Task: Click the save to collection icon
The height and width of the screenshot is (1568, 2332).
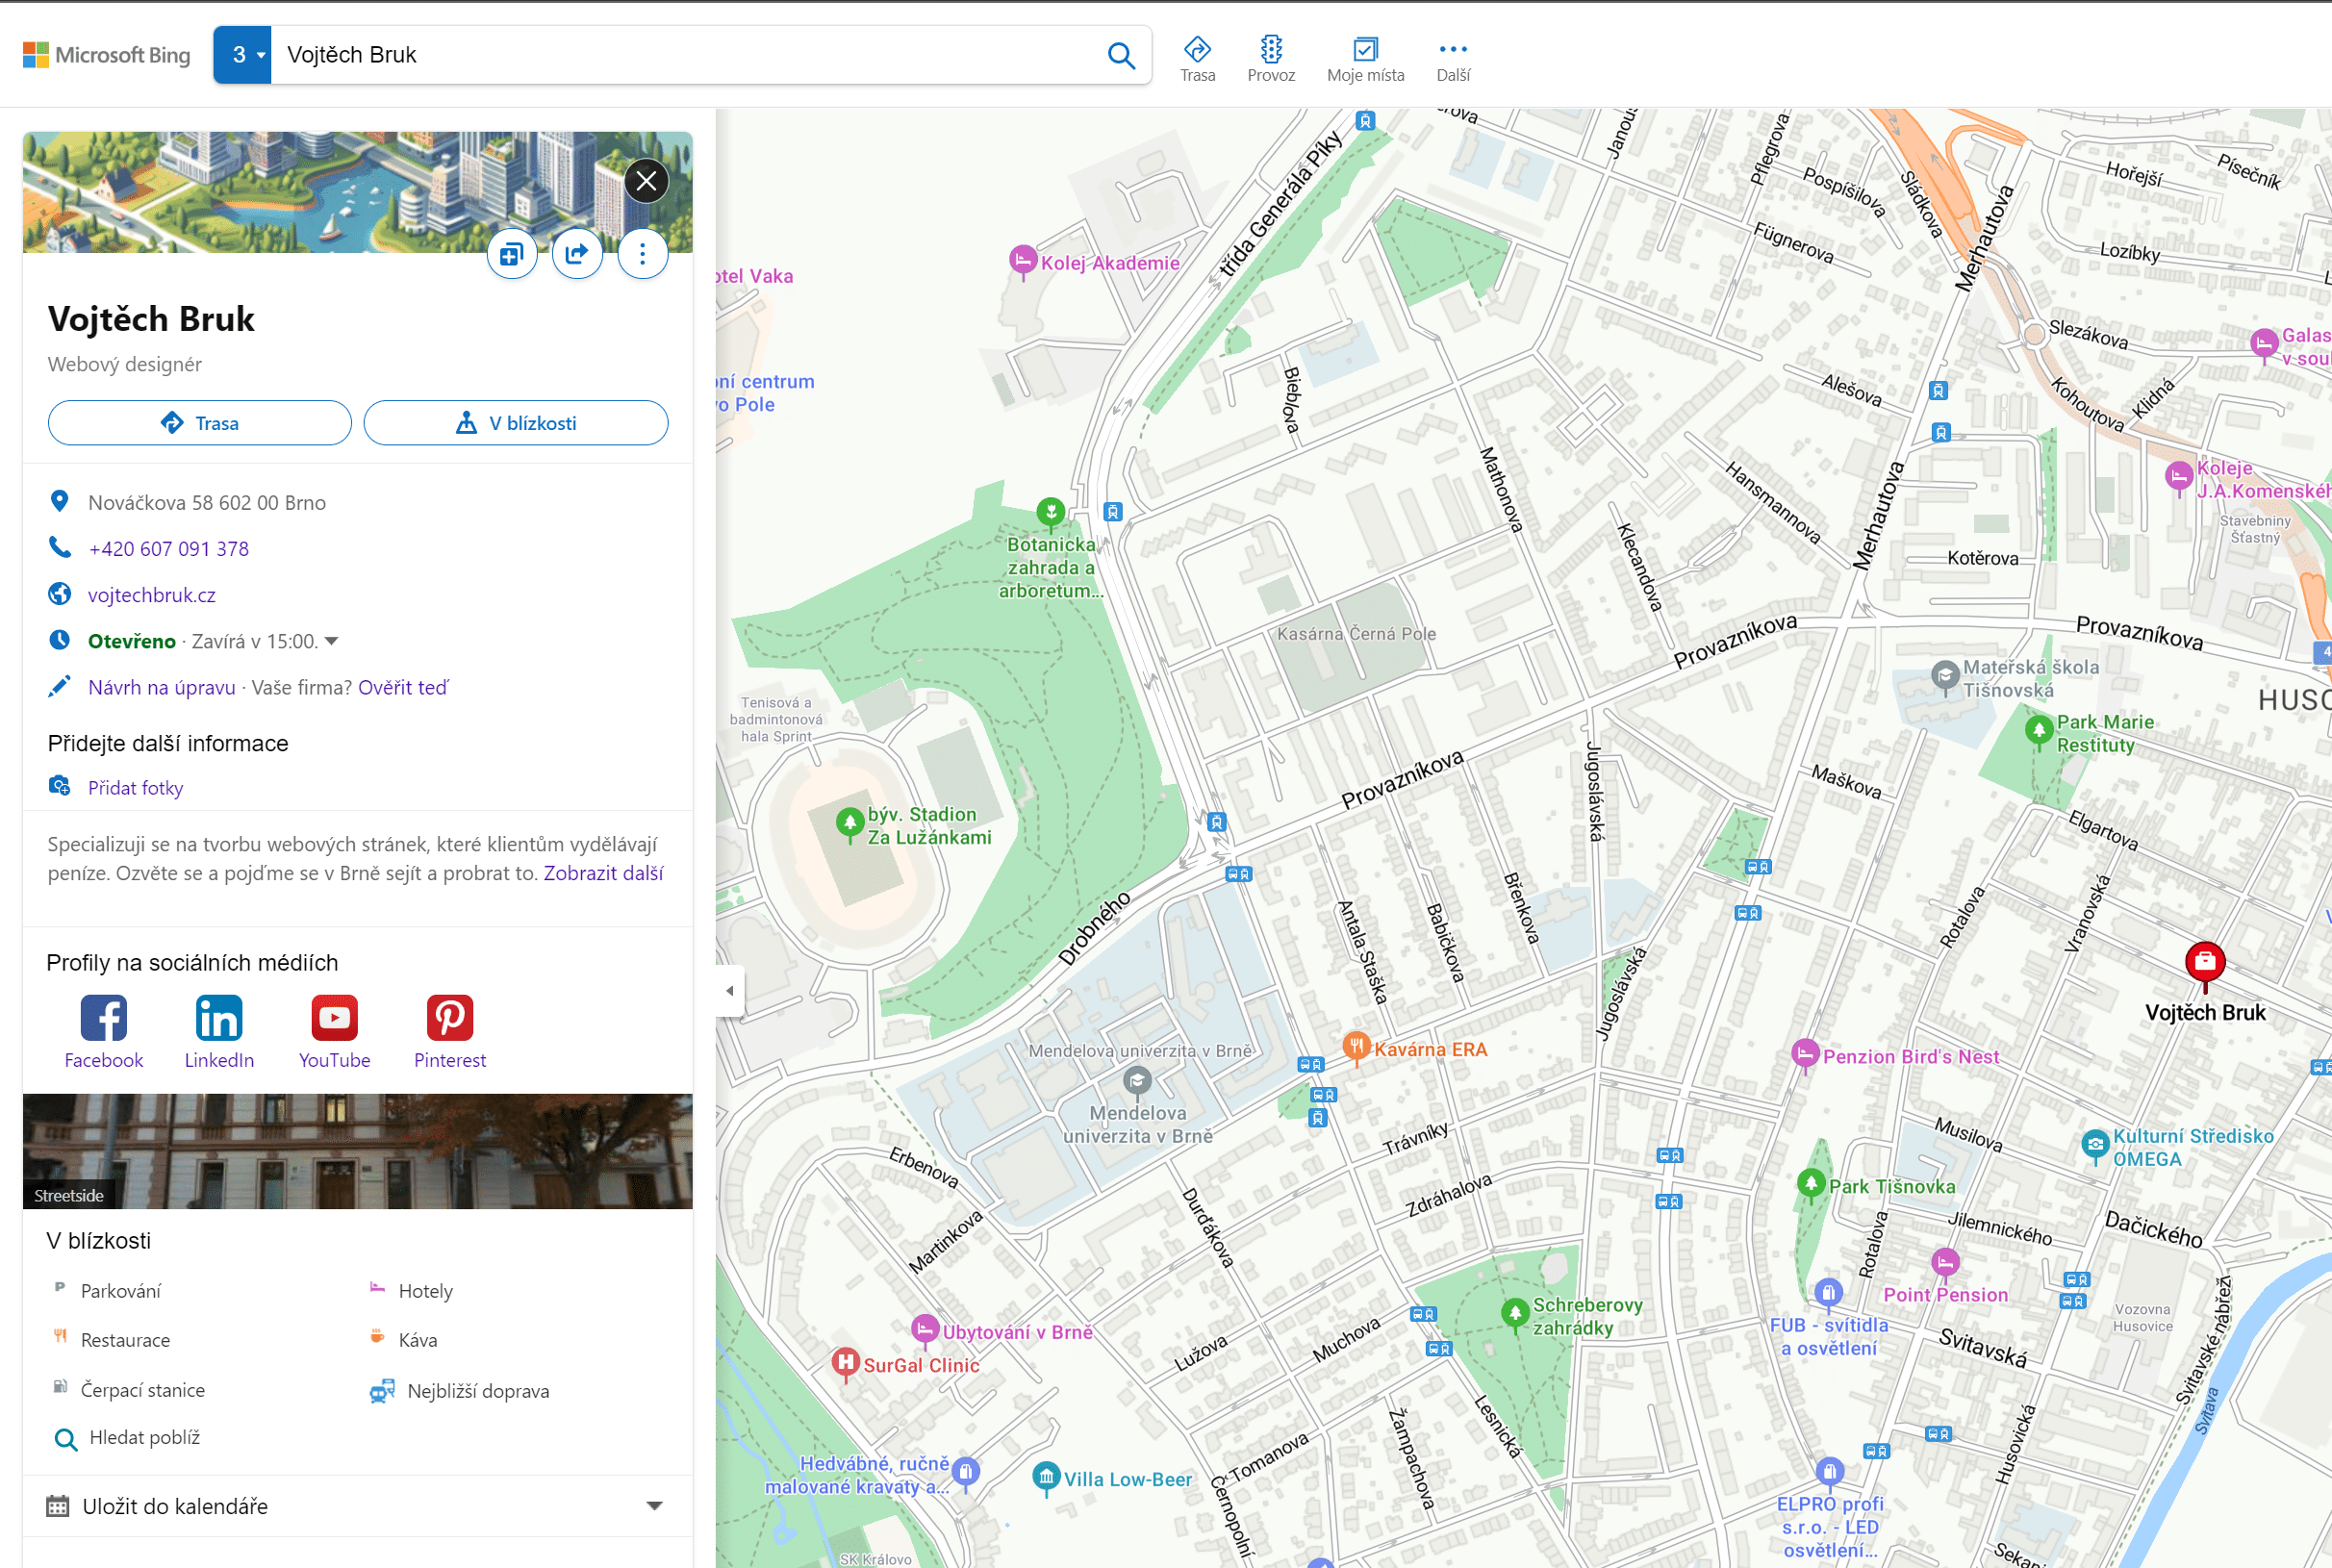Action: pyautogui.click(x=512, y=254)
